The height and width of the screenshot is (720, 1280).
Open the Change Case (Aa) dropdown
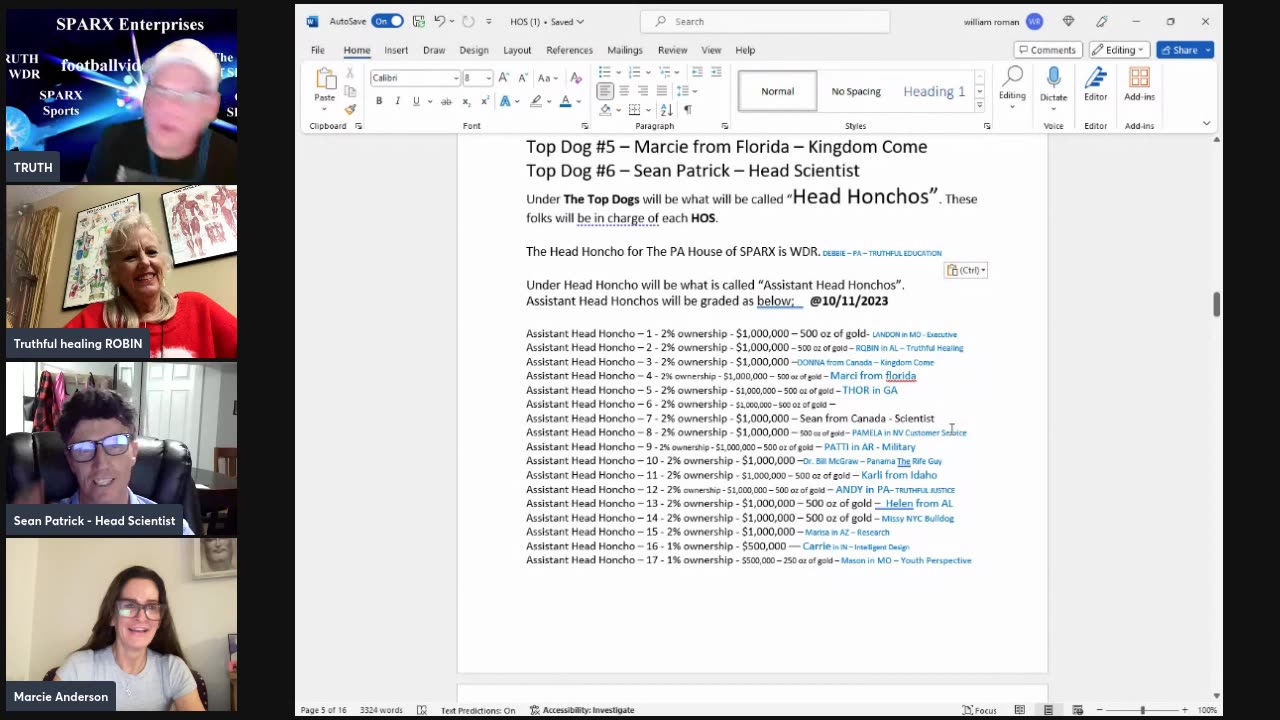click(548, 78)
